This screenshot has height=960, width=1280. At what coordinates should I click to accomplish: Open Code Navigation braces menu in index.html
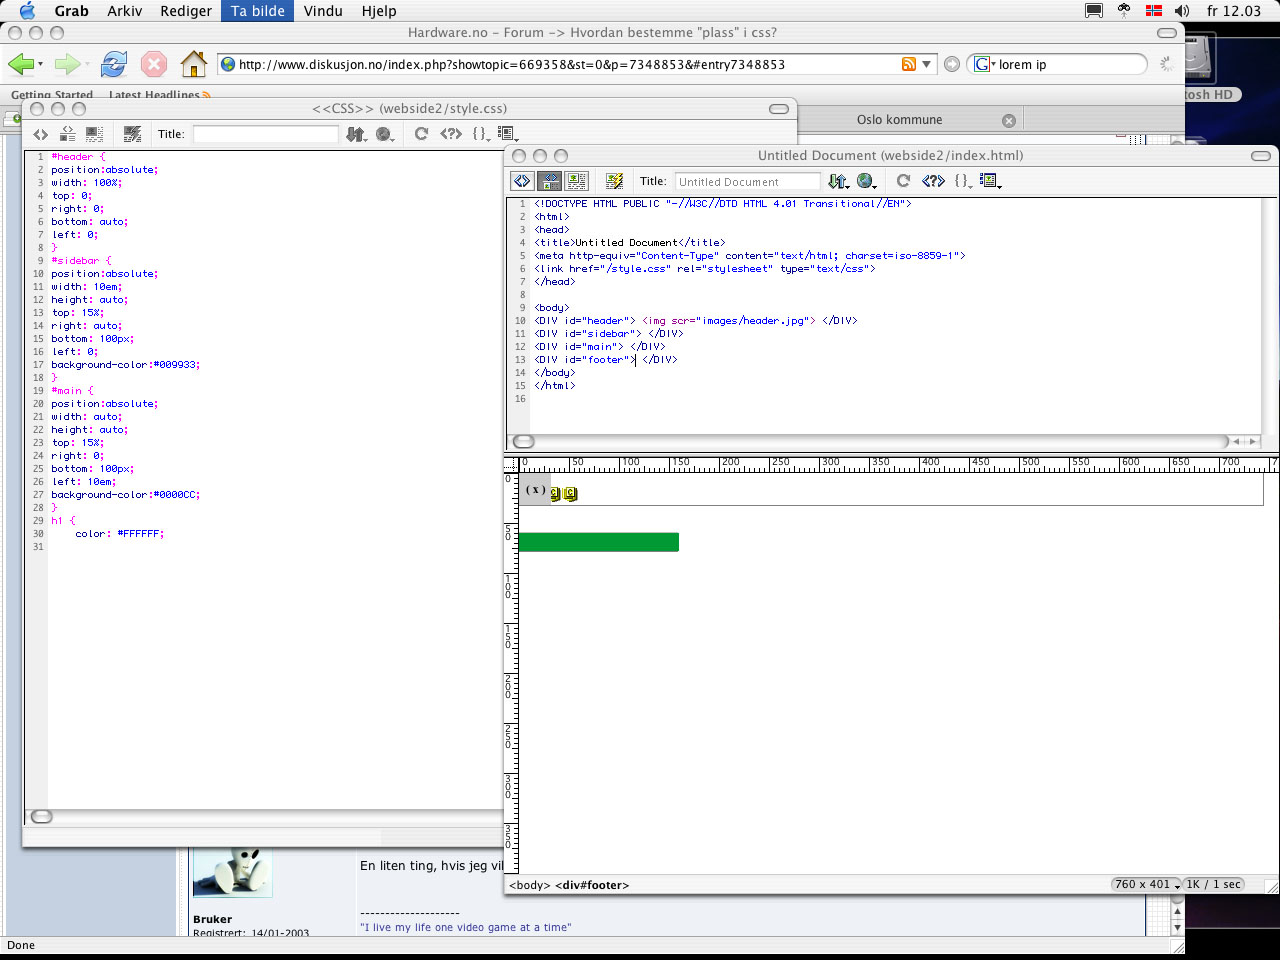pos(962,181)
